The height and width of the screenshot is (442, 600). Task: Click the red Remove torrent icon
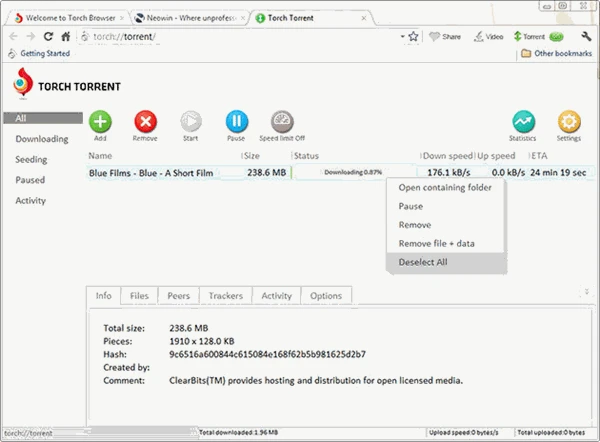point(145,122)
